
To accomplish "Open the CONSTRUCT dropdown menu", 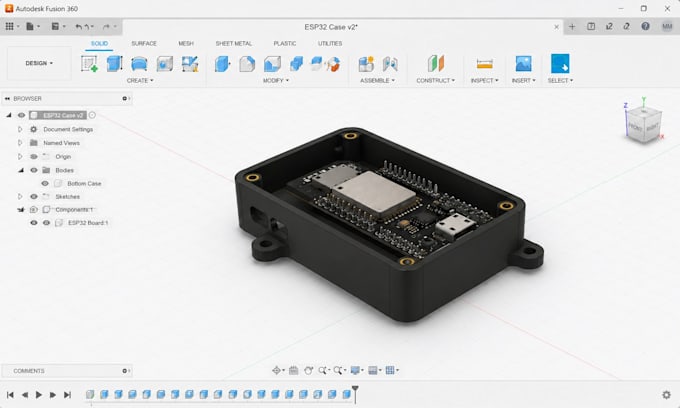I will point(436,81).
